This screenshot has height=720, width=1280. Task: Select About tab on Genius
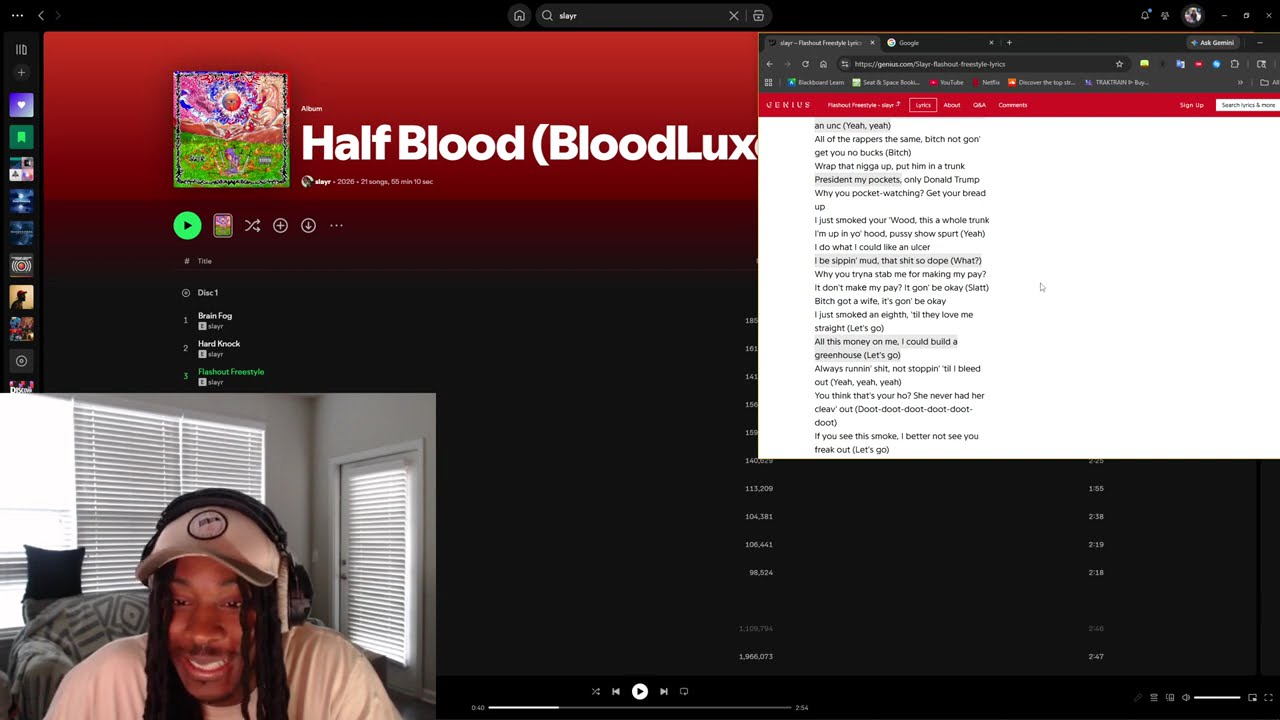[x=952, y=105]
